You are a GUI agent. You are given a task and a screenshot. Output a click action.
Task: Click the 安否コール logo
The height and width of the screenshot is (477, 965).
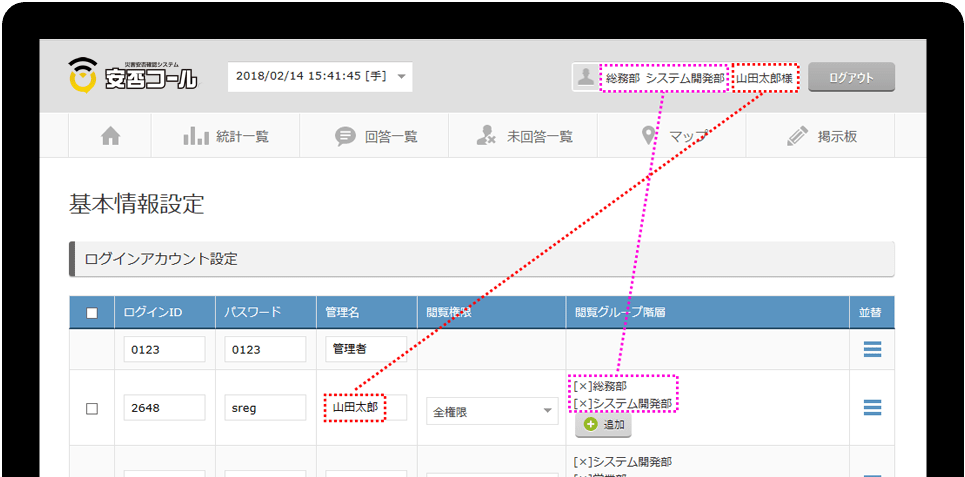(x=133, y=75)
